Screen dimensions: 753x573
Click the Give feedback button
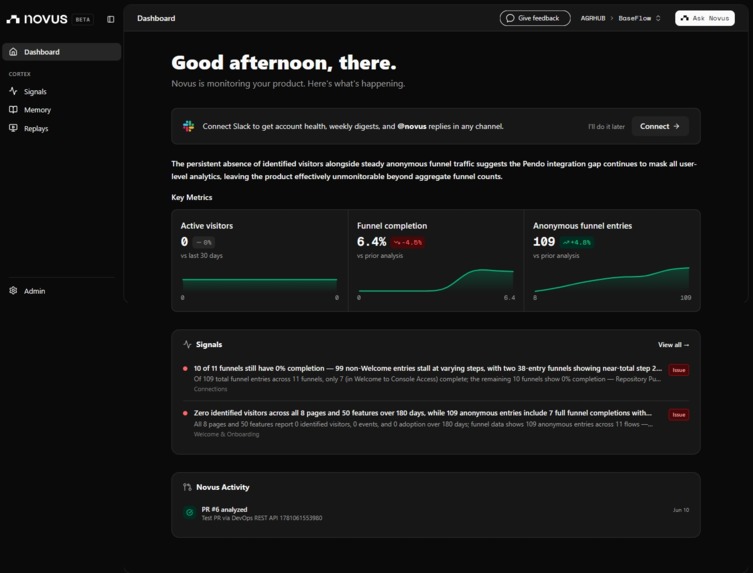tap(535, 18)
